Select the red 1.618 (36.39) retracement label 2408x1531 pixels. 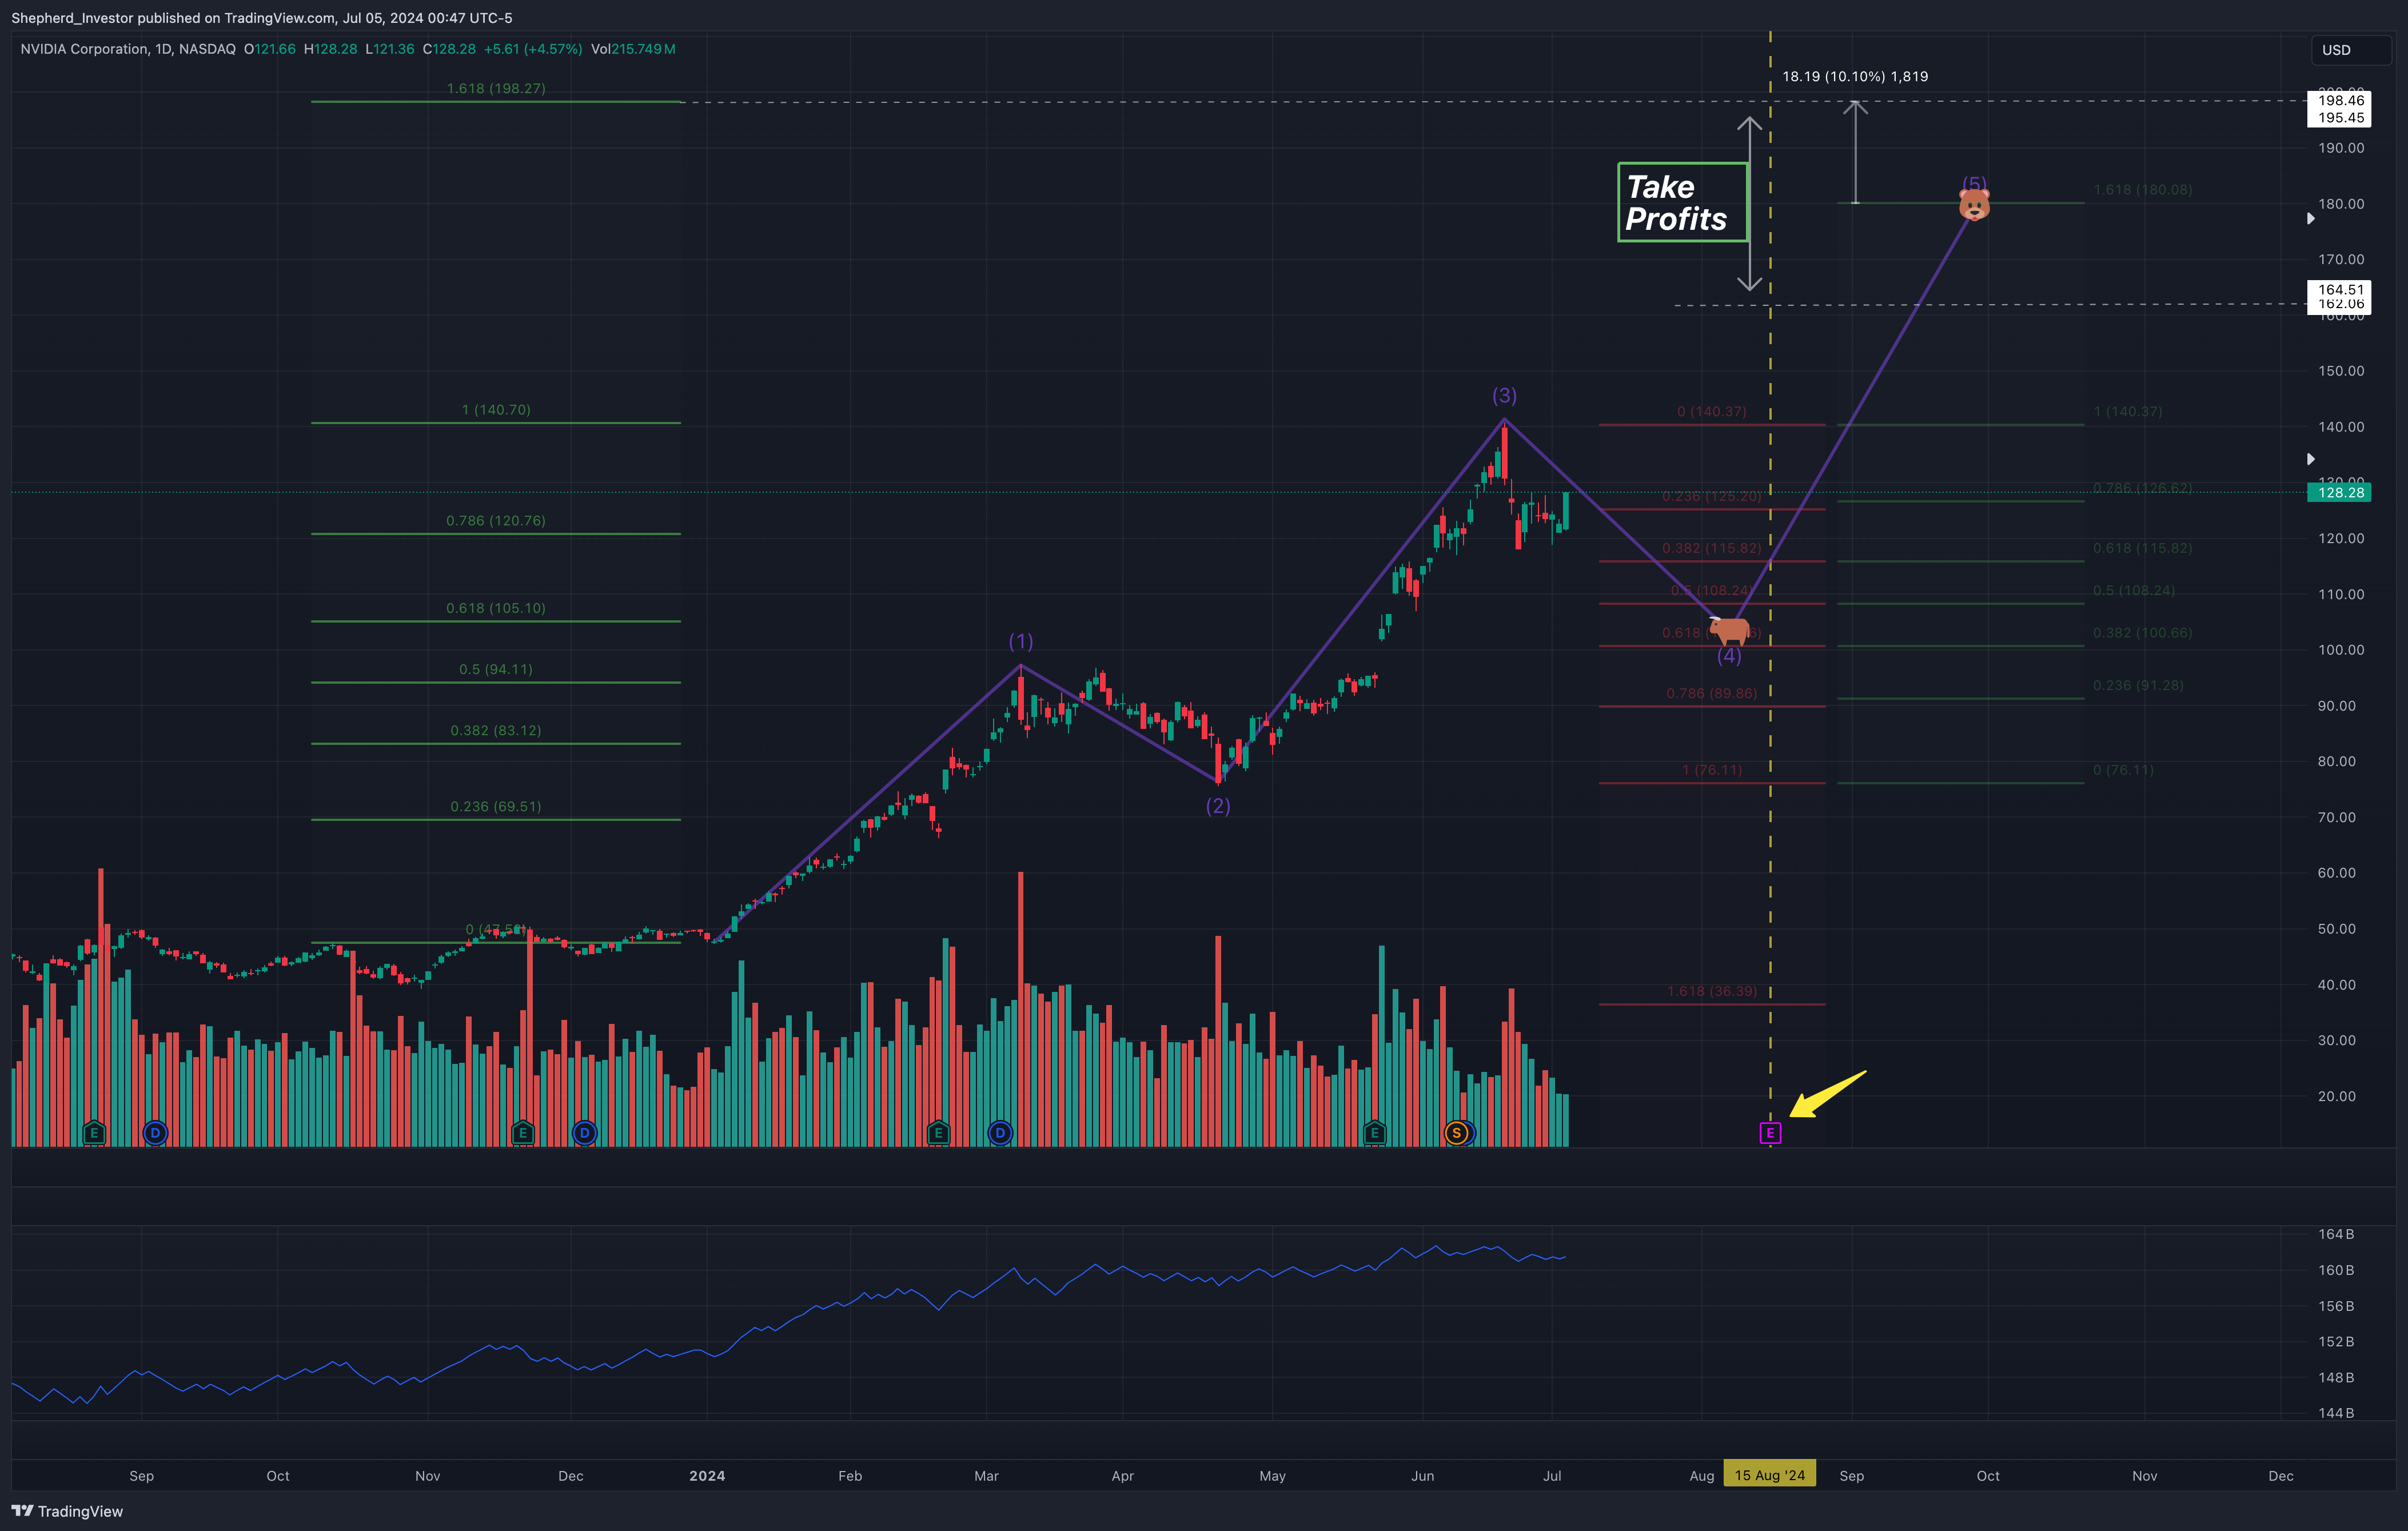(1712, 991)
